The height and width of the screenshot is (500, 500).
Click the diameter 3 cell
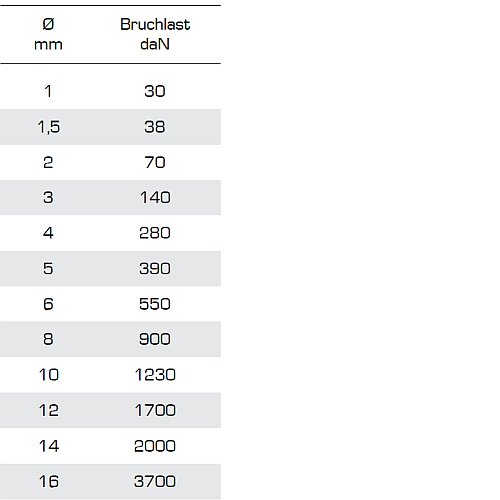[x=48, y=197]
